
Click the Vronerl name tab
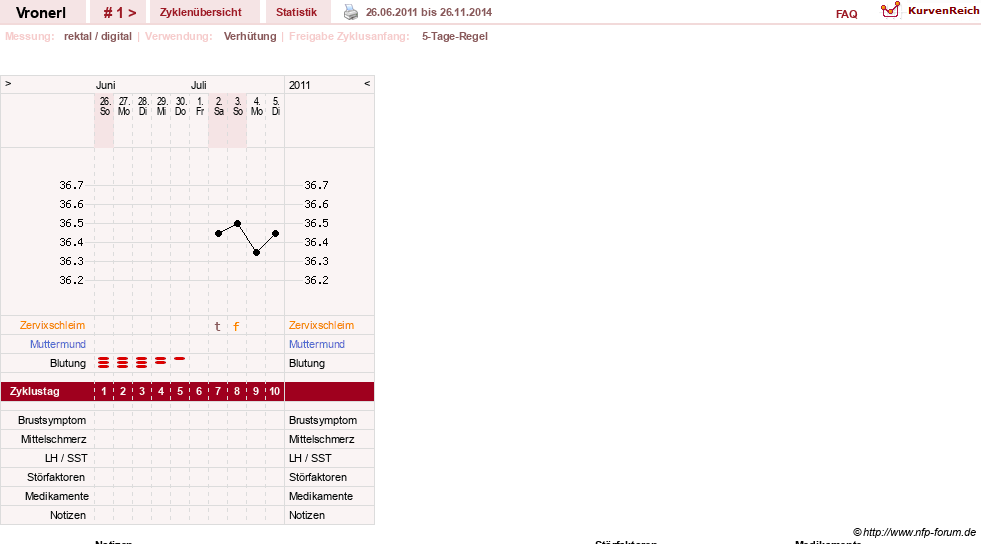coord(41,12)
